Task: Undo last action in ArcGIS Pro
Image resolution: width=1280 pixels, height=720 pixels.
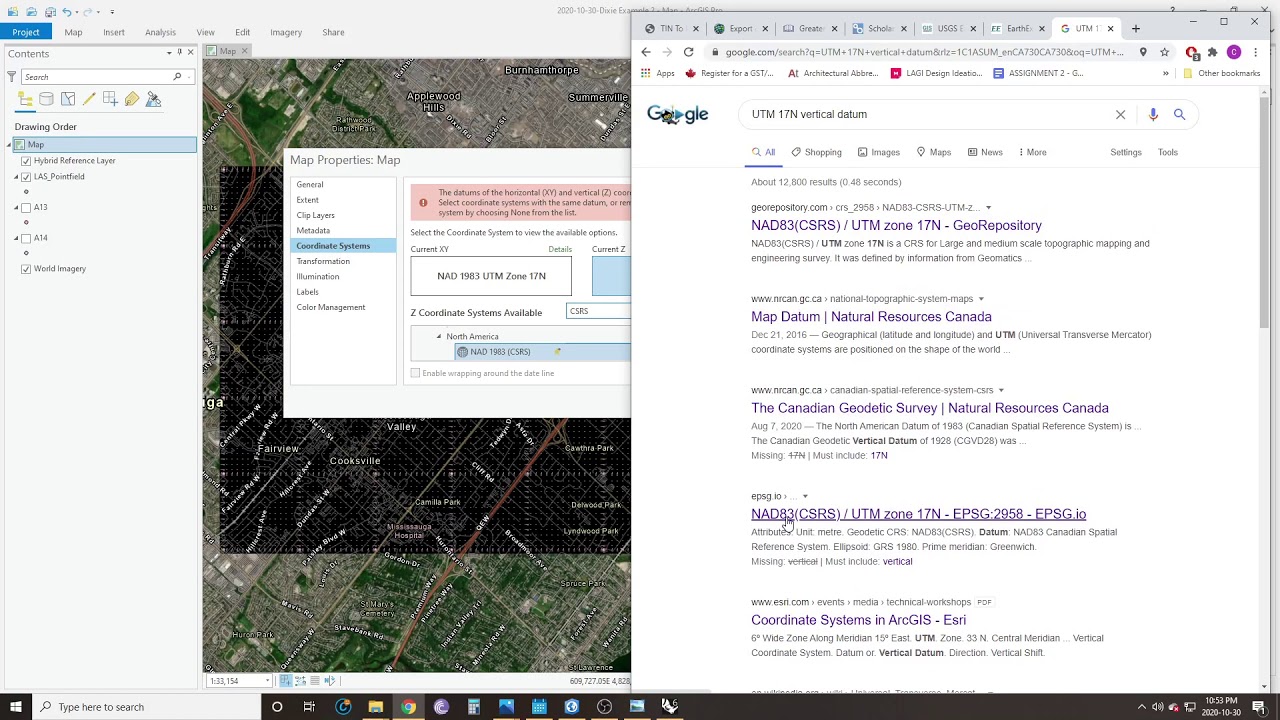Action: pos(67,11)
